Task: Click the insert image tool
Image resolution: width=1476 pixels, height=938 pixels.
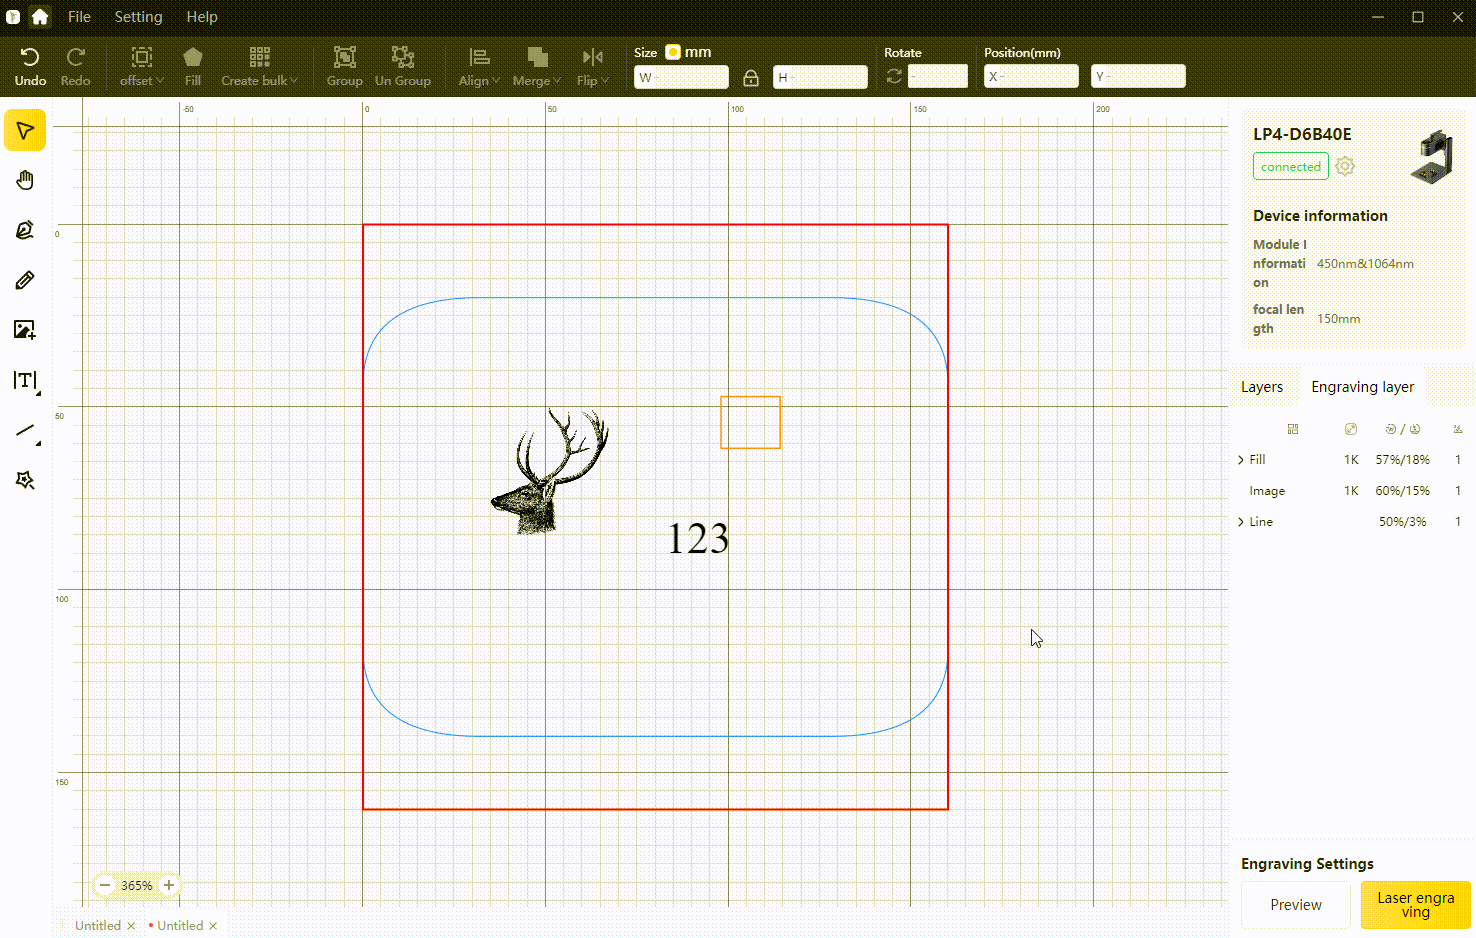Action: click(x=25, y=330)
